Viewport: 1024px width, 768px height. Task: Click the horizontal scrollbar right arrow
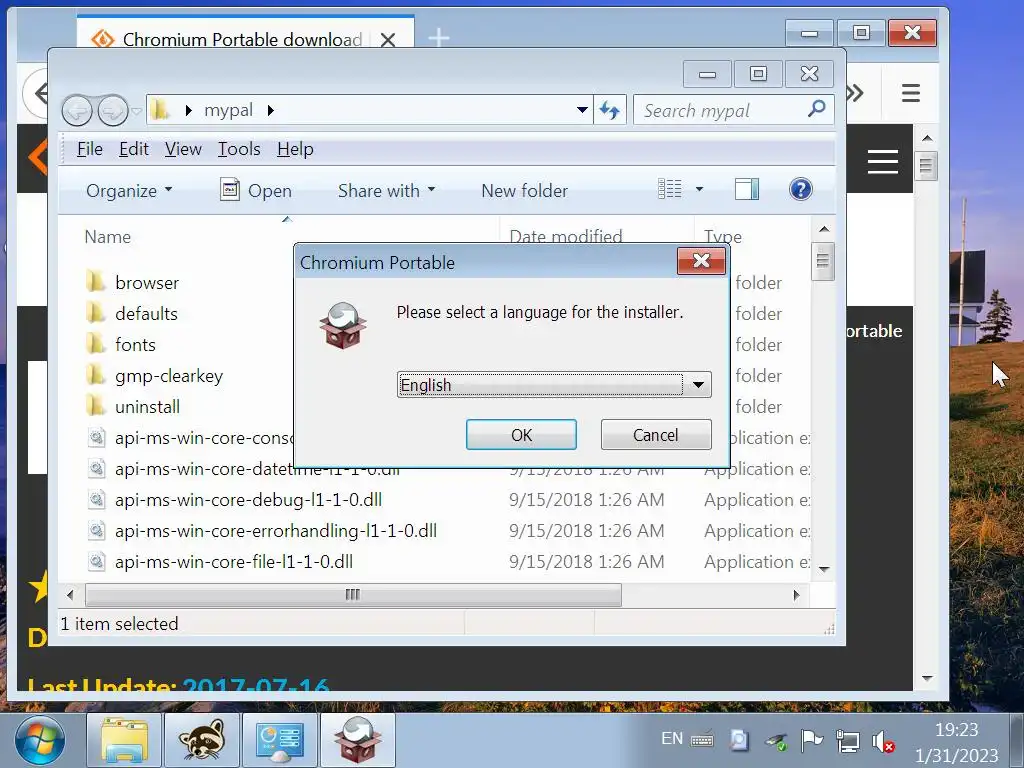[x=796, y=595]
